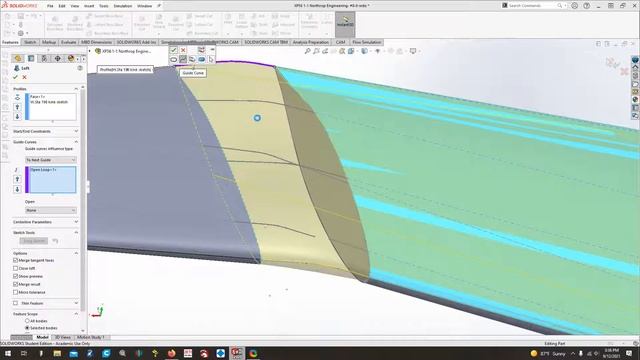The image size is (640, 360).
Task: Click the Drag Sketch button
Action: (x=34, y=241)
